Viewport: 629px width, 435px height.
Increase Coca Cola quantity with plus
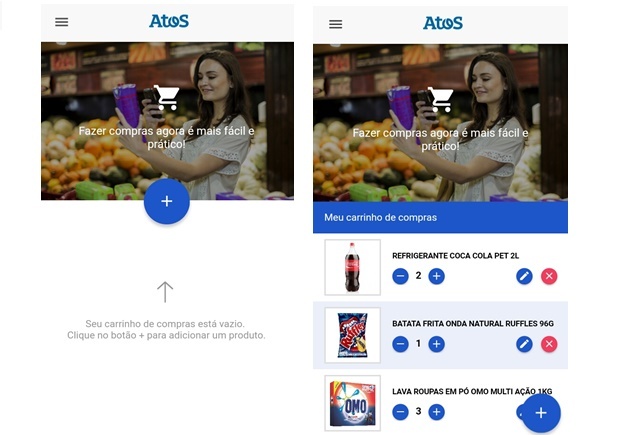436,276
